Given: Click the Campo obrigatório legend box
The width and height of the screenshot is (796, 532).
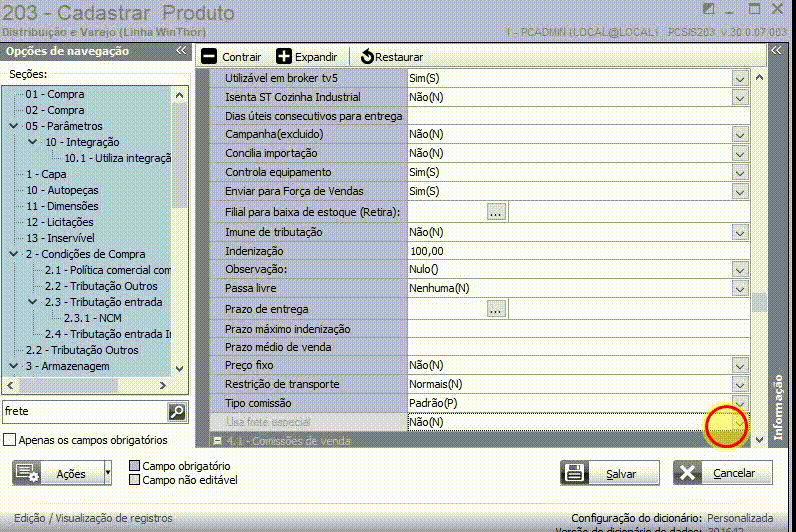Looking at the screenshot, I should 135,466.
